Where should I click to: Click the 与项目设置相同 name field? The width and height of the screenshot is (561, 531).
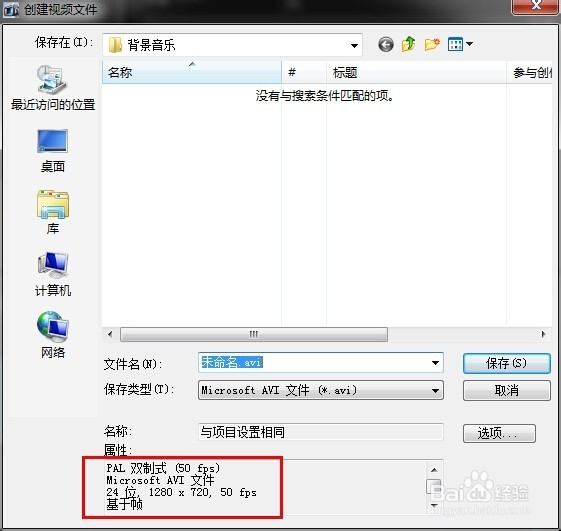click(321, 432)
